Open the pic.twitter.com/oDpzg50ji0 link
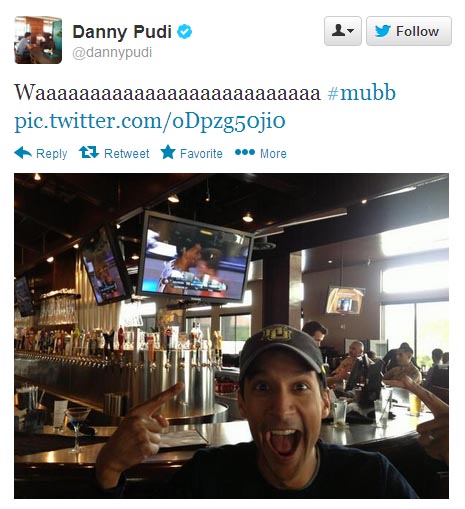 (x=150, y=121)
